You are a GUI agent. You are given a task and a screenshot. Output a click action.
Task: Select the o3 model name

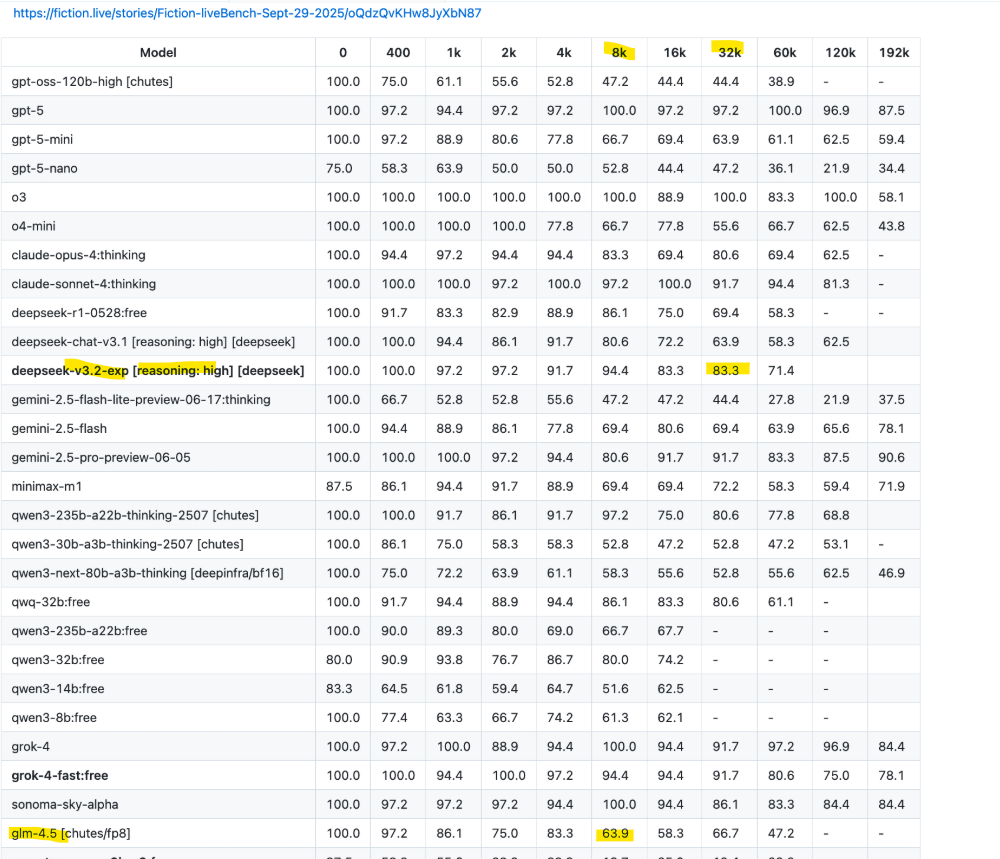pyautogui.click(x=18, y=197)
